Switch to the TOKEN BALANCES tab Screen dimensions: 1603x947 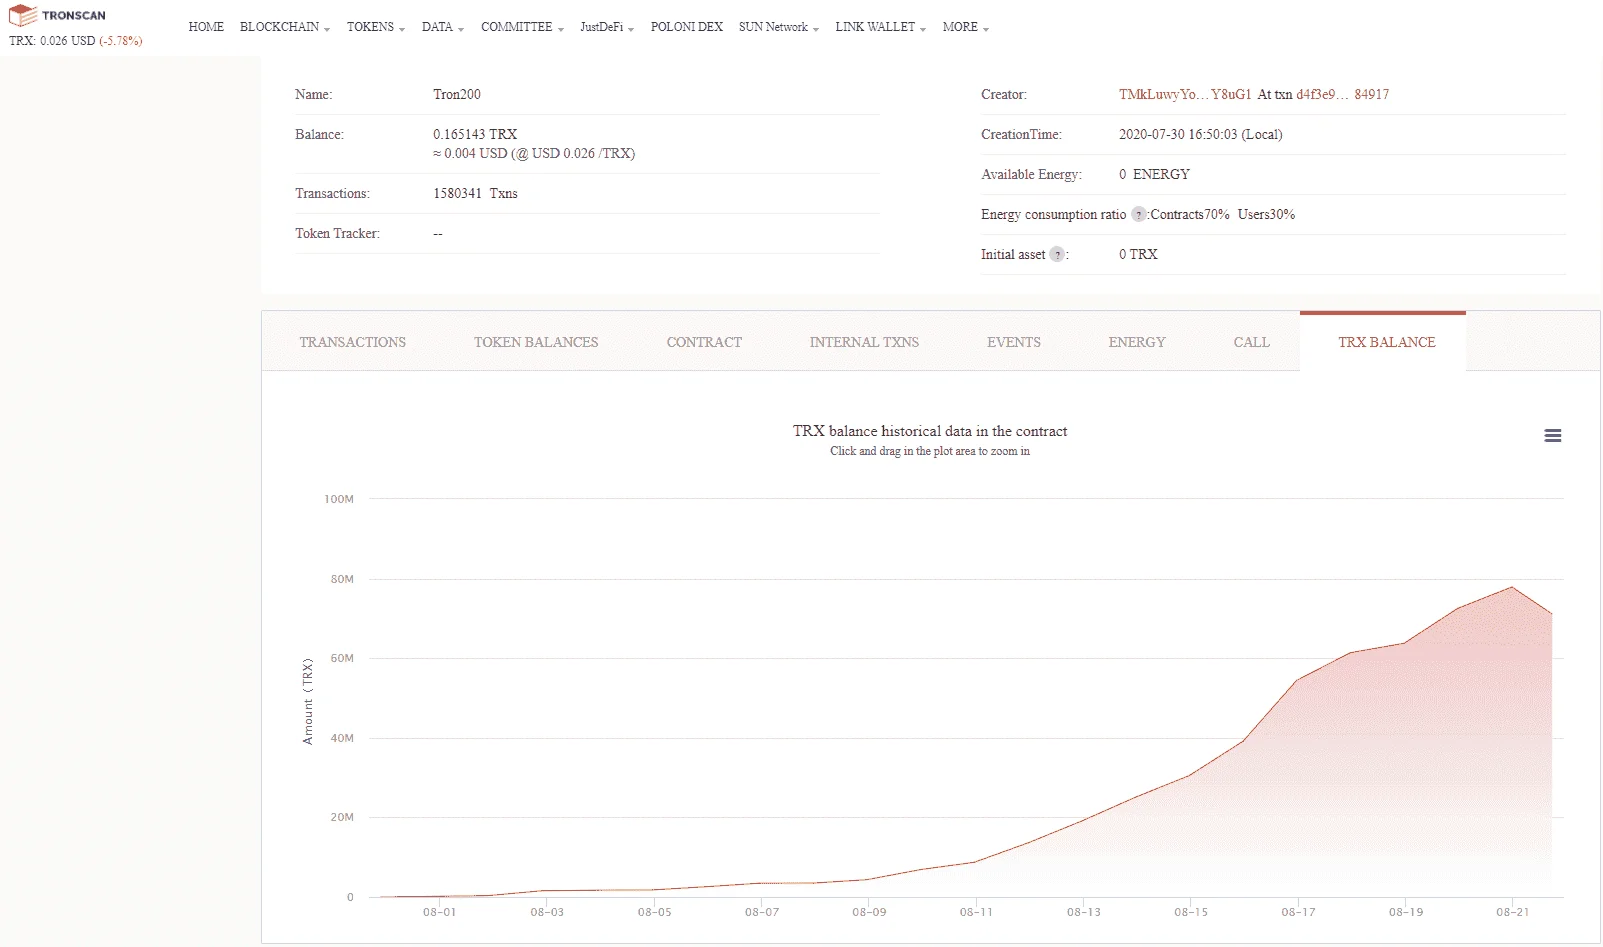(536, 342)
